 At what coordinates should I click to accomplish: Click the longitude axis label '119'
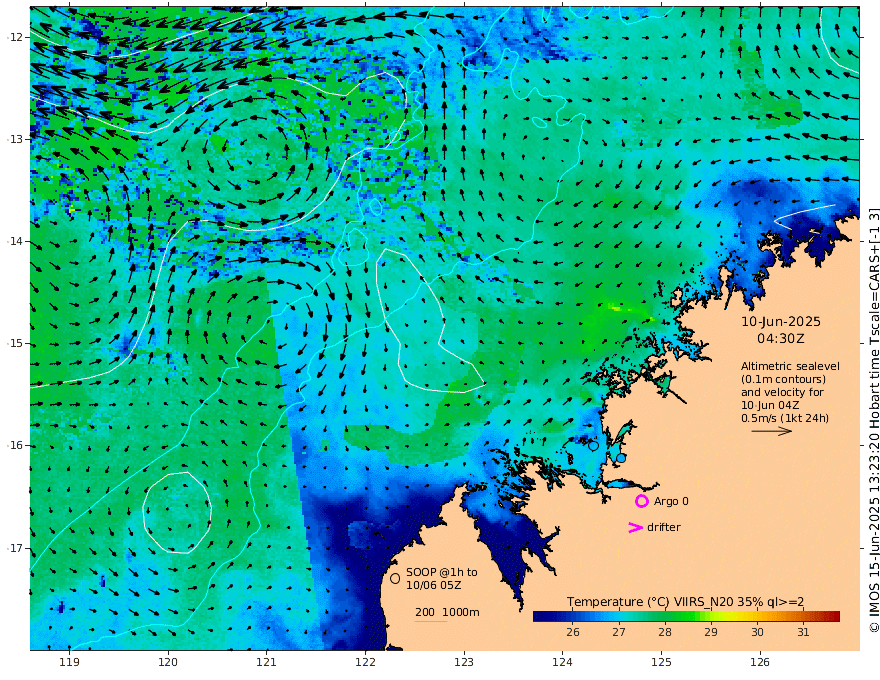[x=69, y=662]
